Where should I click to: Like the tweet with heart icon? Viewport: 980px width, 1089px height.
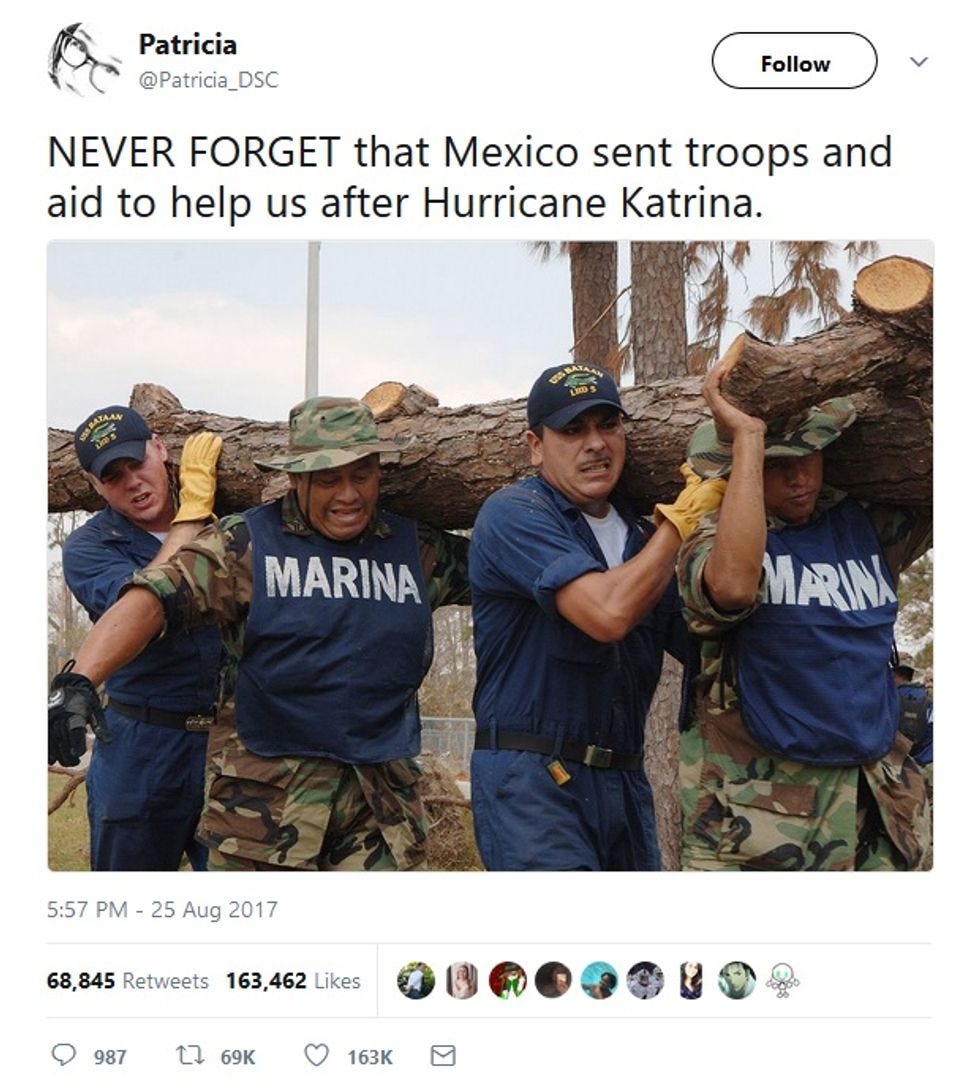coord(316,1056)
